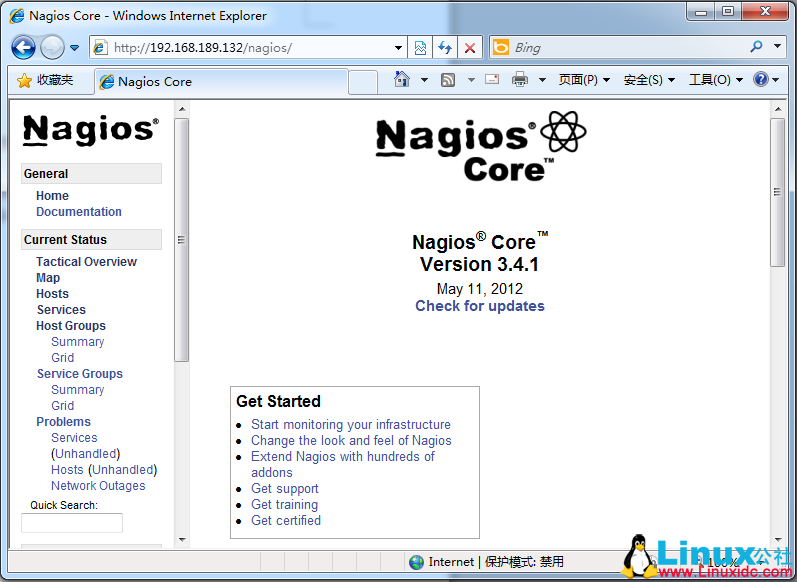
Task: Open Change the look and feel link
Action: [351, 441]
